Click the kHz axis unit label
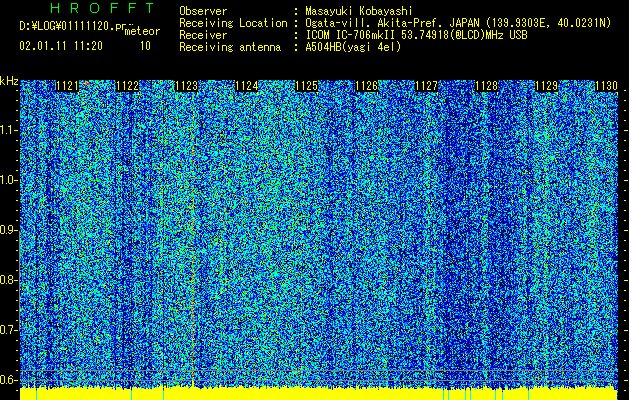Image resolution: width=629 pixels, height=400 pixels. tap(9, 81)
